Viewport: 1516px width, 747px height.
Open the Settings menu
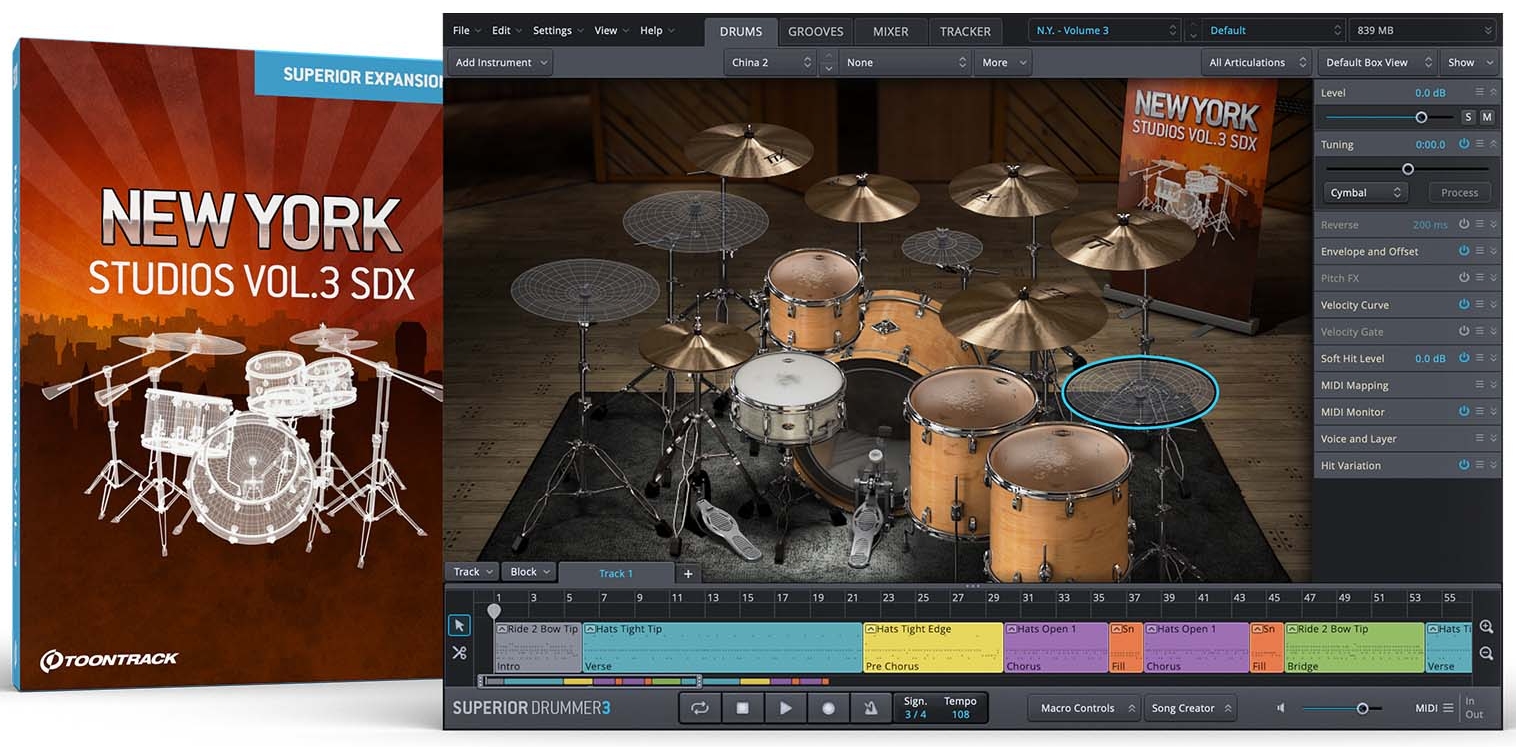click(557, 30)
